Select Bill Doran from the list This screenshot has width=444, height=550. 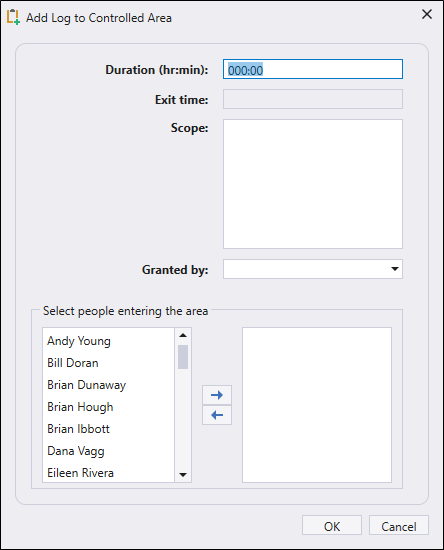tap(108, 363)
